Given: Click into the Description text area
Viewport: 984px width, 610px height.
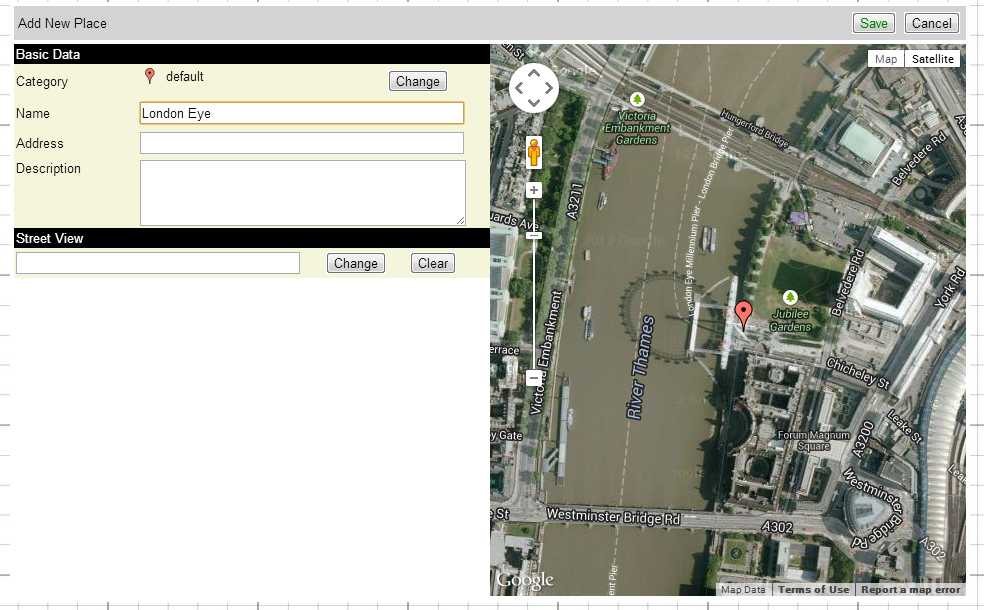Looking at the screenshot, I should 302,193.
